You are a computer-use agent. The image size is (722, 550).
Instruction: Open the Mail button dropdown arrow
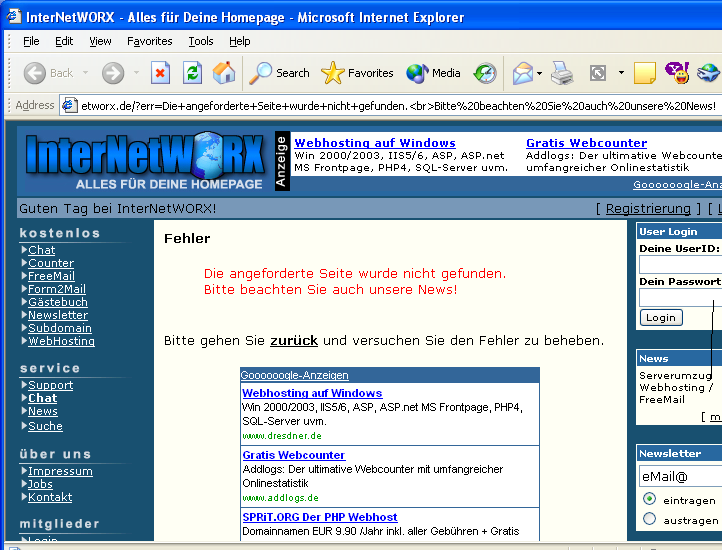pos(540,73)
